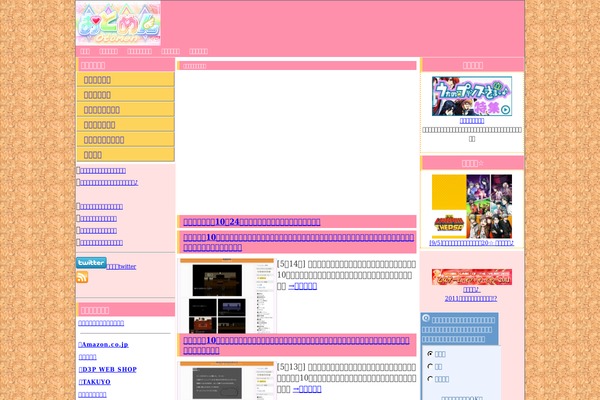
Task: Open the pink headline above the [5·13] entry
Action: pos(297,345)
